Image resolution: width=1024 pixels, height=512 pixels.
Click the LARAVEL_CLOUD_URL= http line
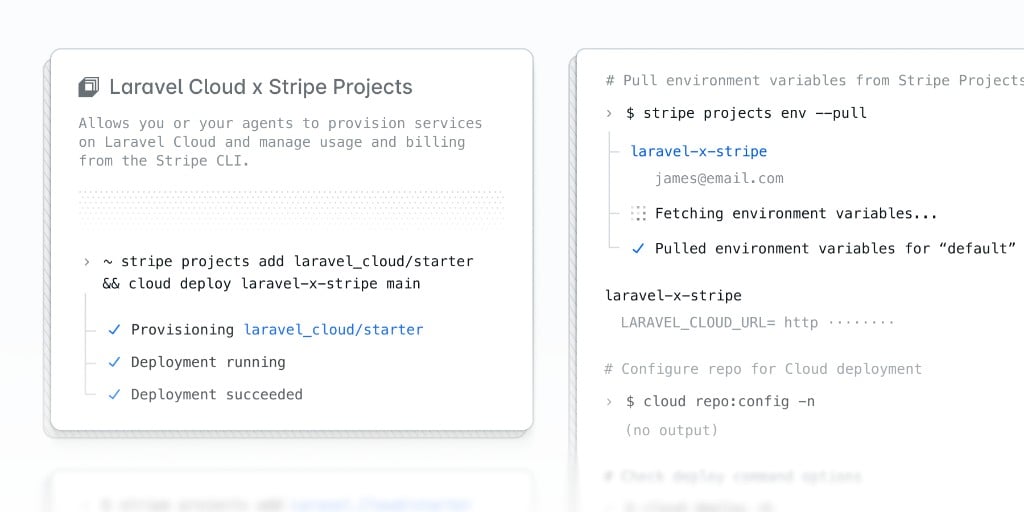[x=757, y=322]
